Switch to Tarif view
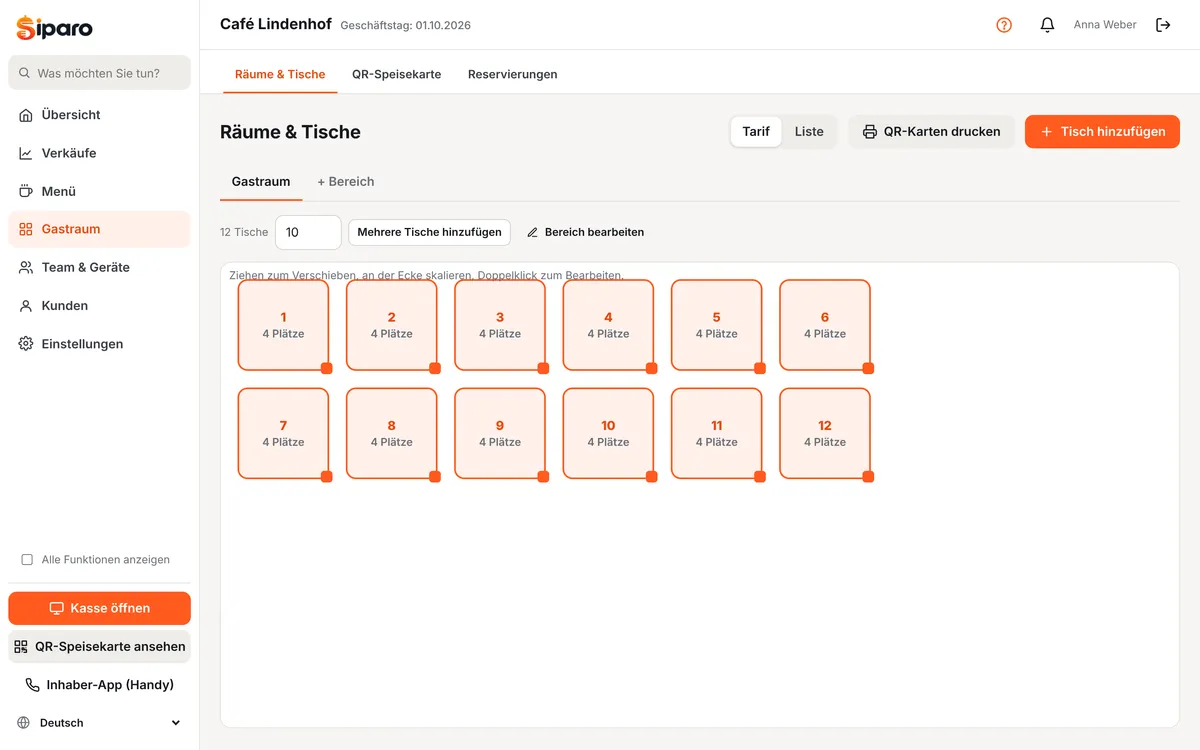This screenshot has height=750, width=1200. coord(756,132)
